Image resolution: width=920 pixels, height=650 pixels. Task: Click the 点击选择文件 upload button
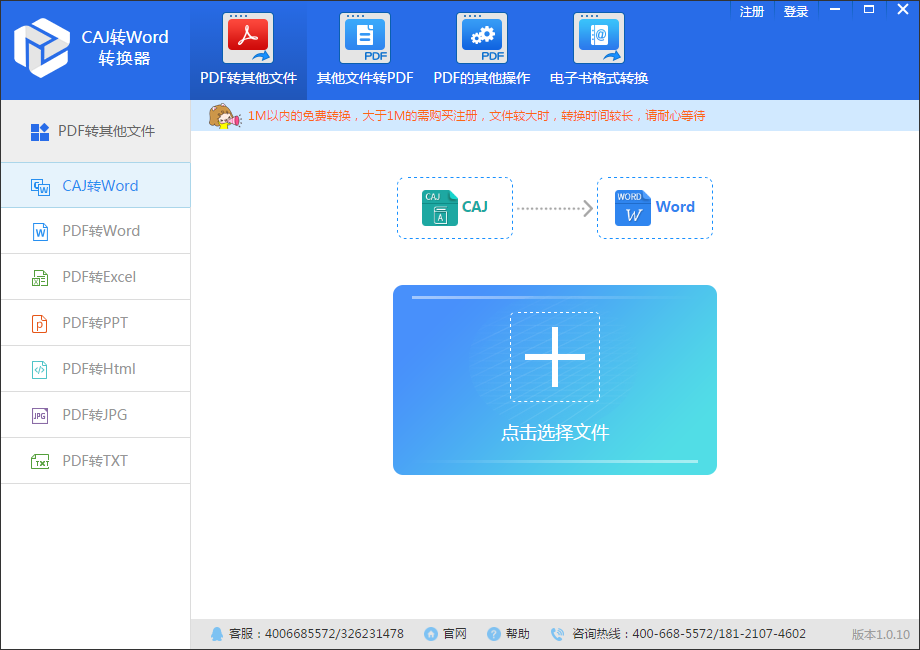pos(555,380)
